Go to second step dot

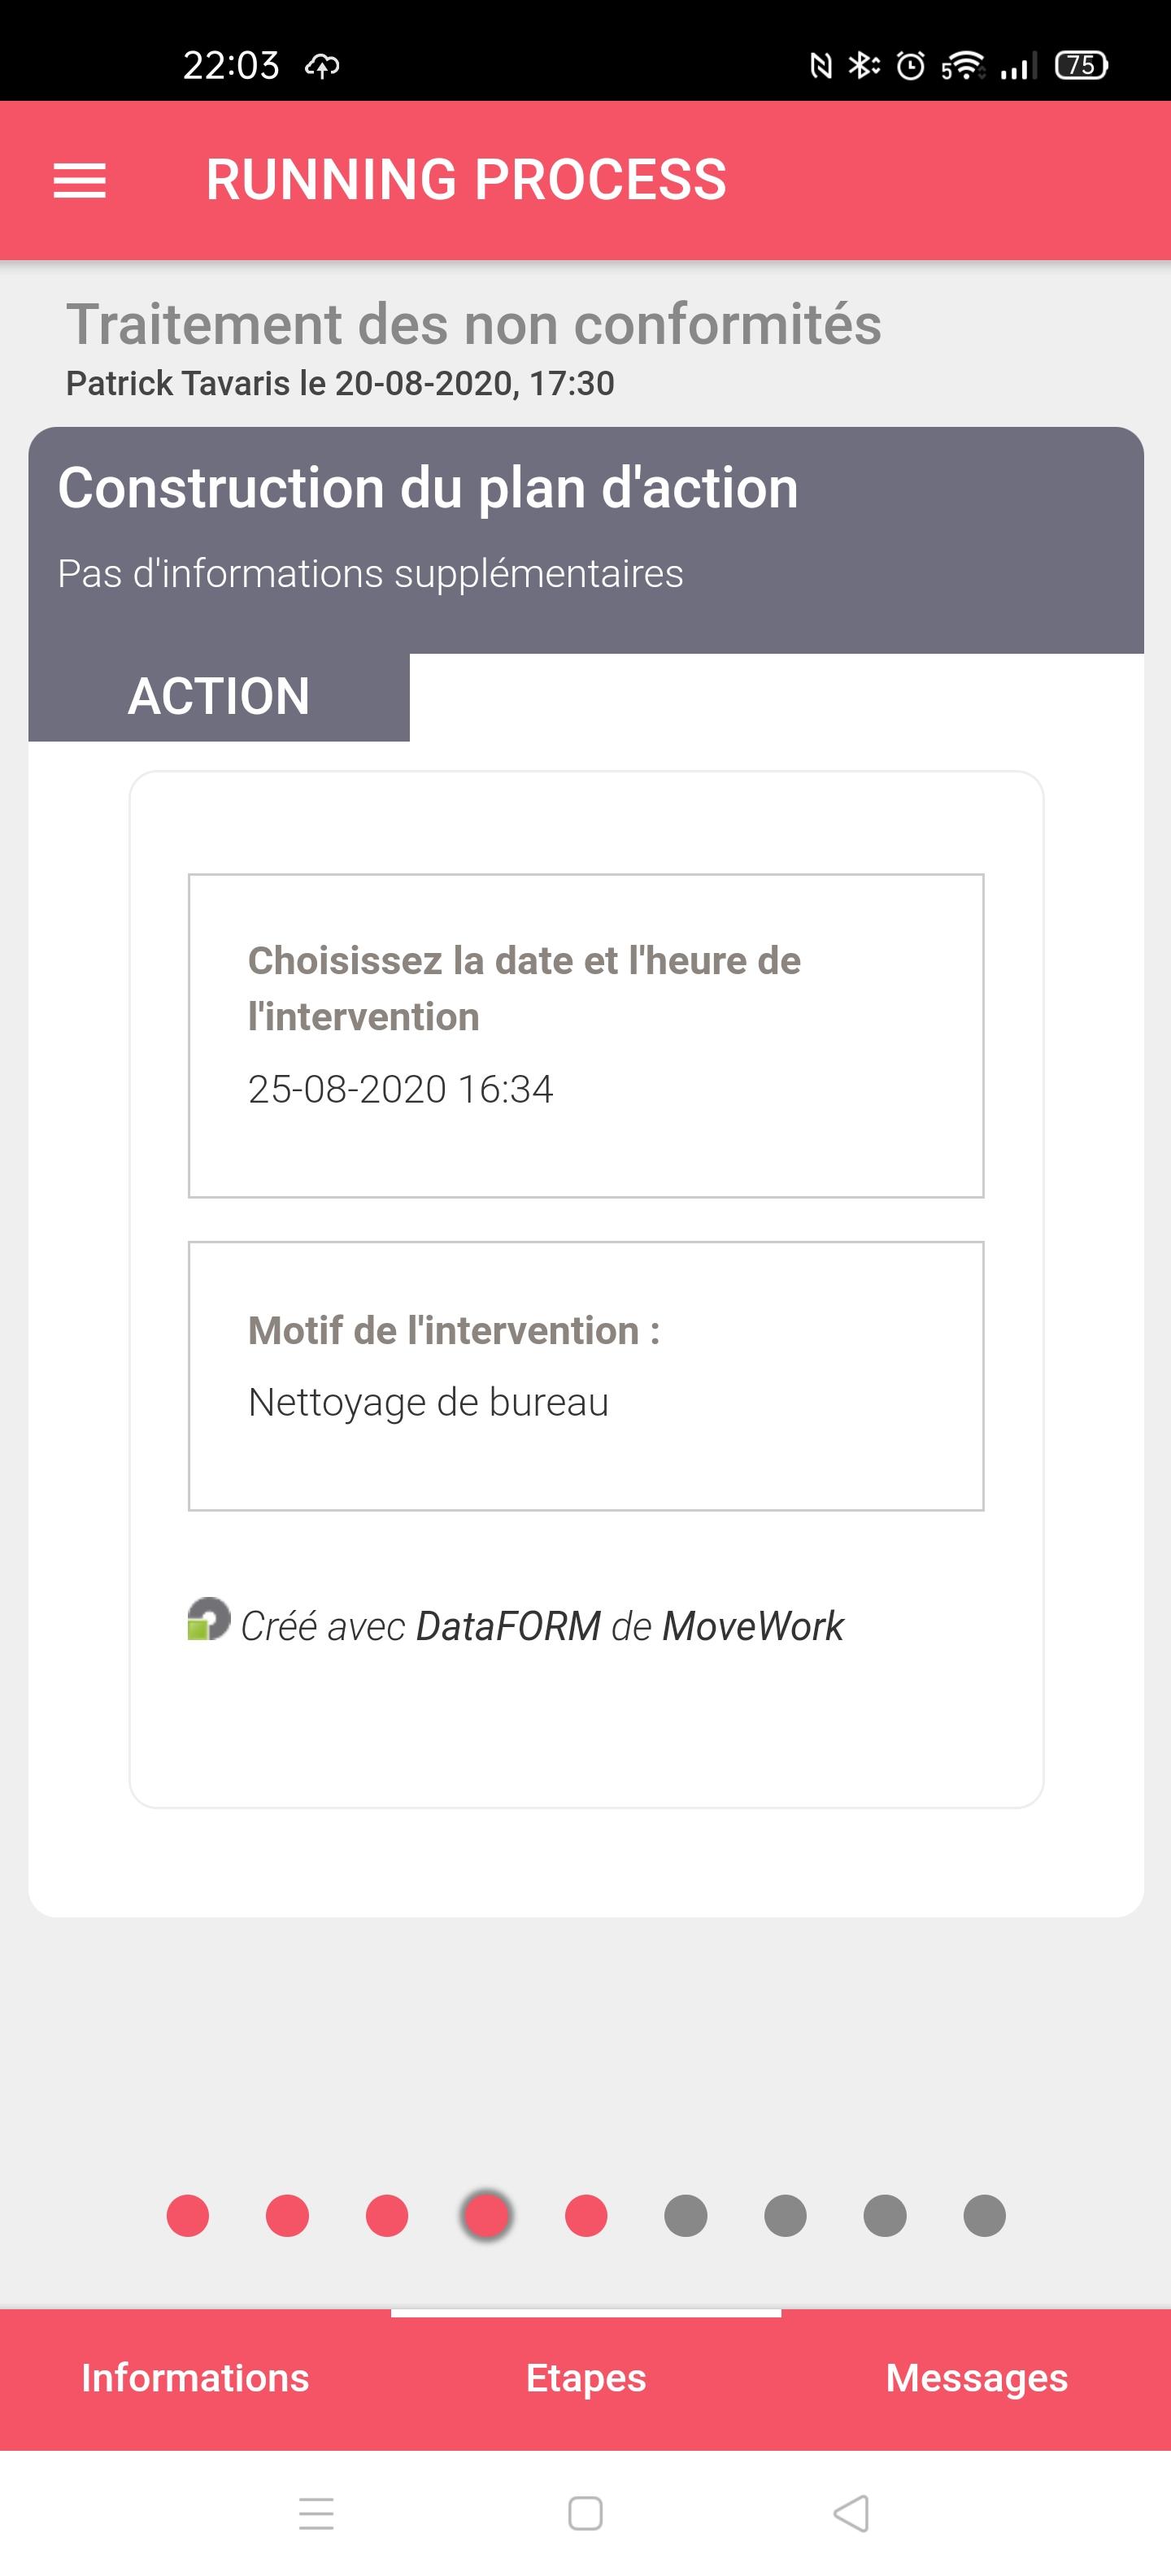coord(287,2215)
